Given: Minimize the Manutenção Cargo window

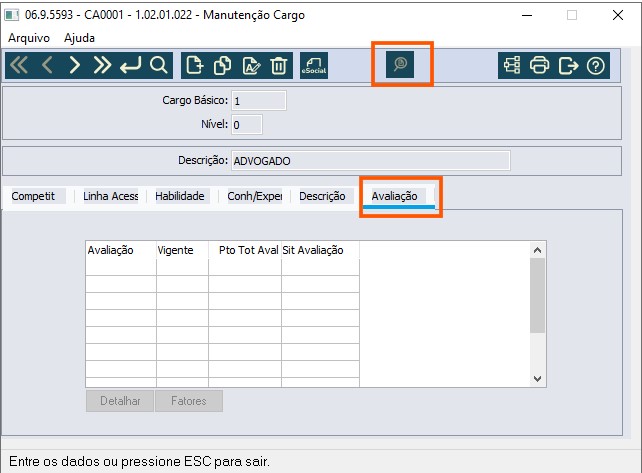Looking at the screenshot, I should click(527, 16).
